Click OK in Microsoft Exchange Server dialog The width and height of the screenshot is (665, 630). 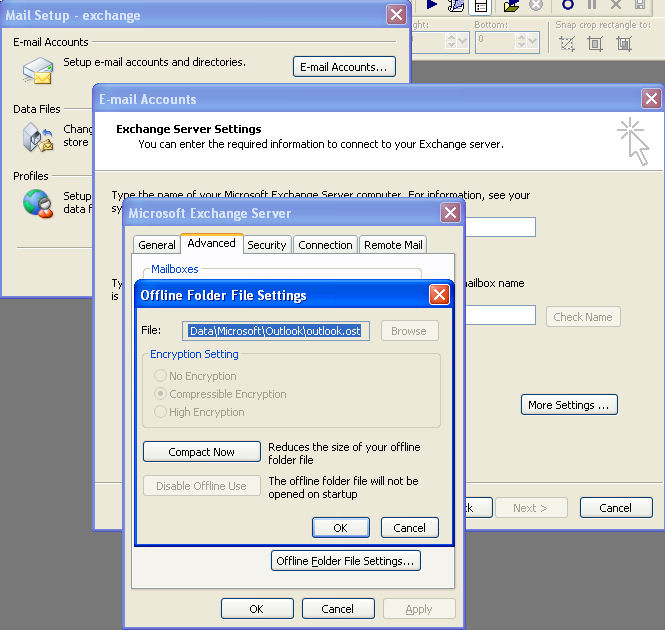click(x=257, y=609)
